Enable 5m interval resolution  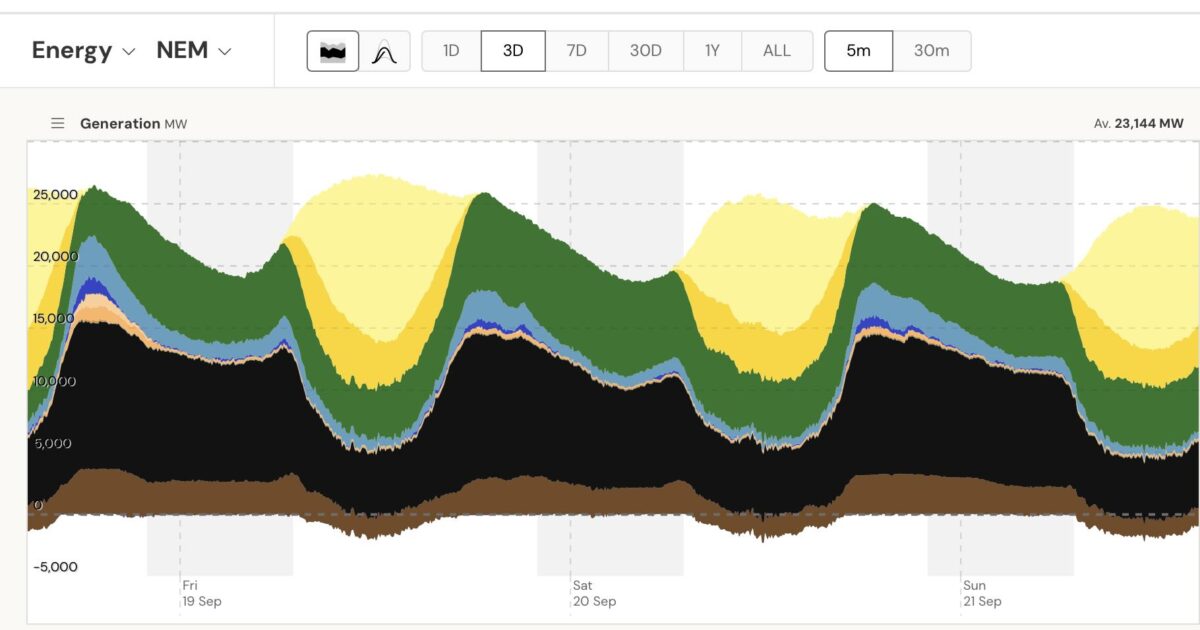coord(858,51)
